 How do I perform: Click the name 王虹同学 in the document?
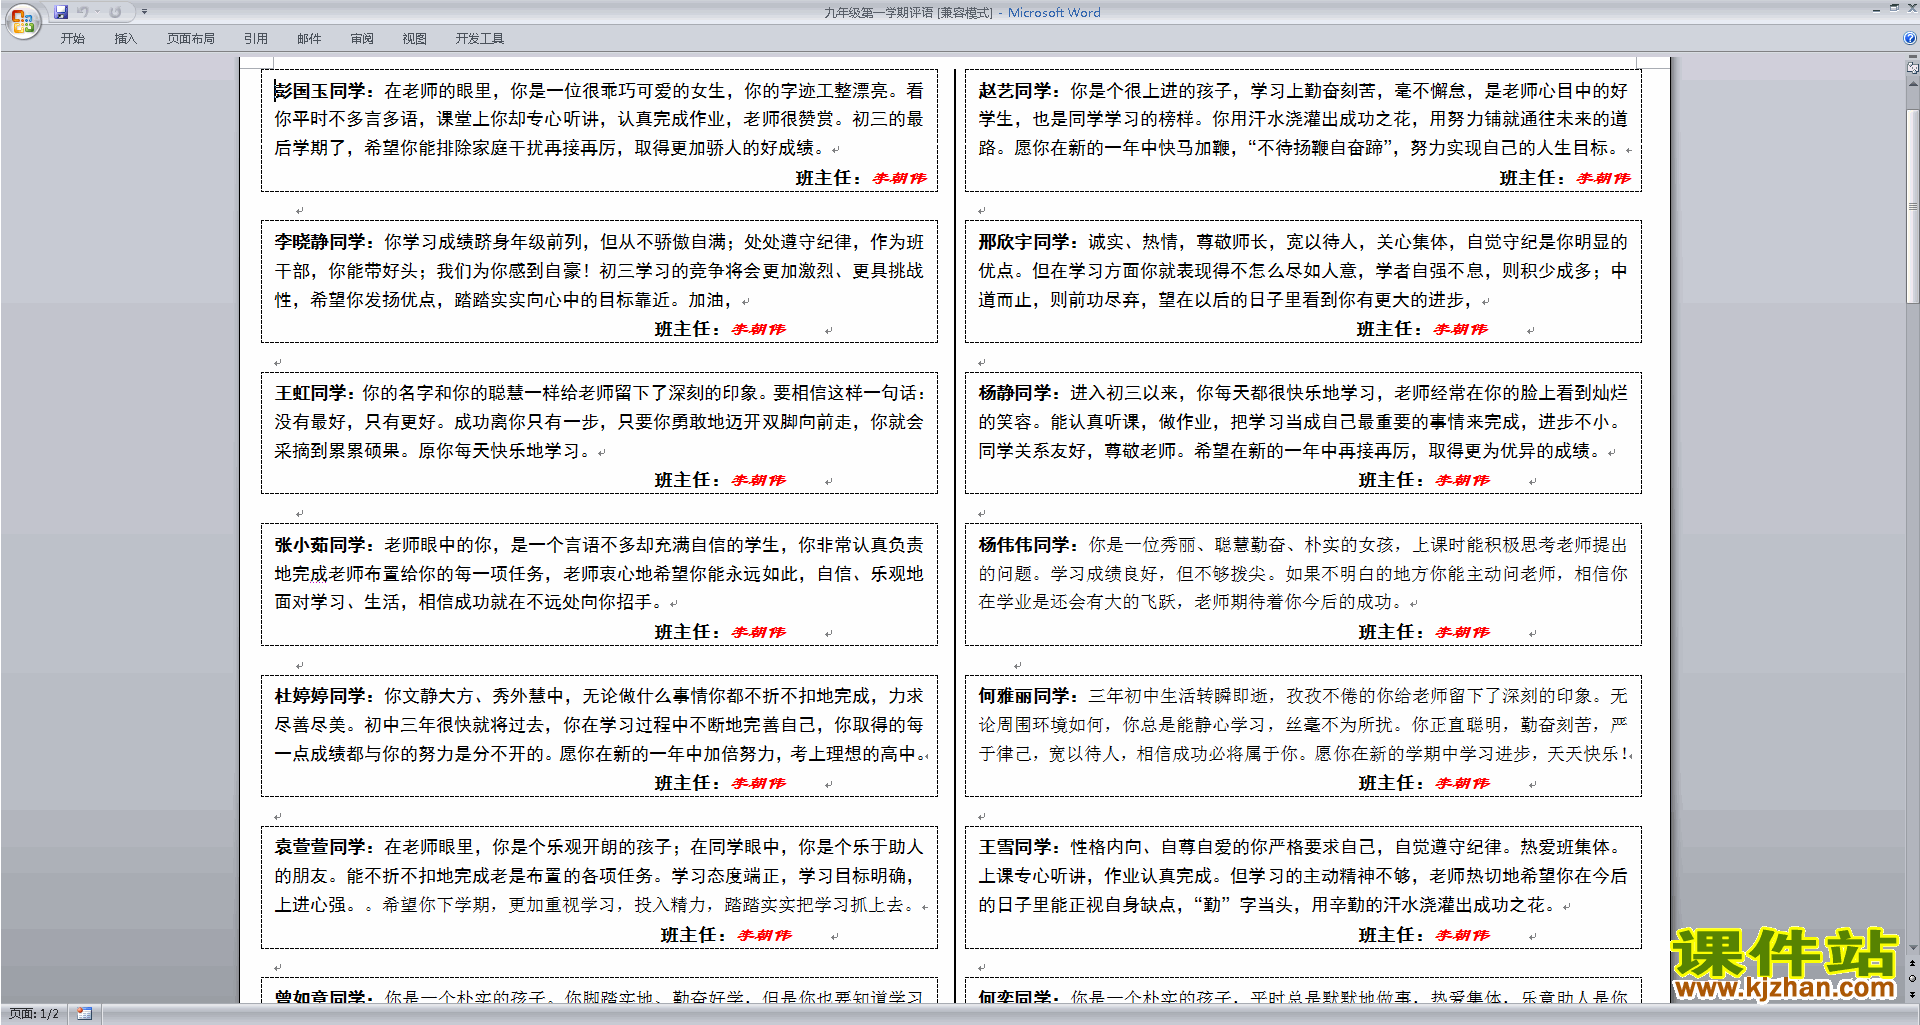tap(311, 393)
